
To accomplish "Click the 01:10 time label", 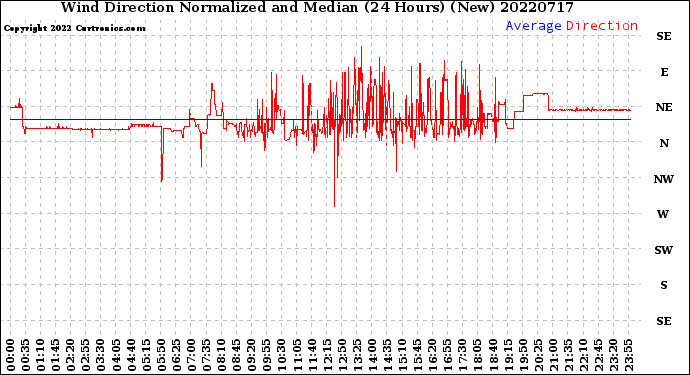I will (x=40, y=355).
